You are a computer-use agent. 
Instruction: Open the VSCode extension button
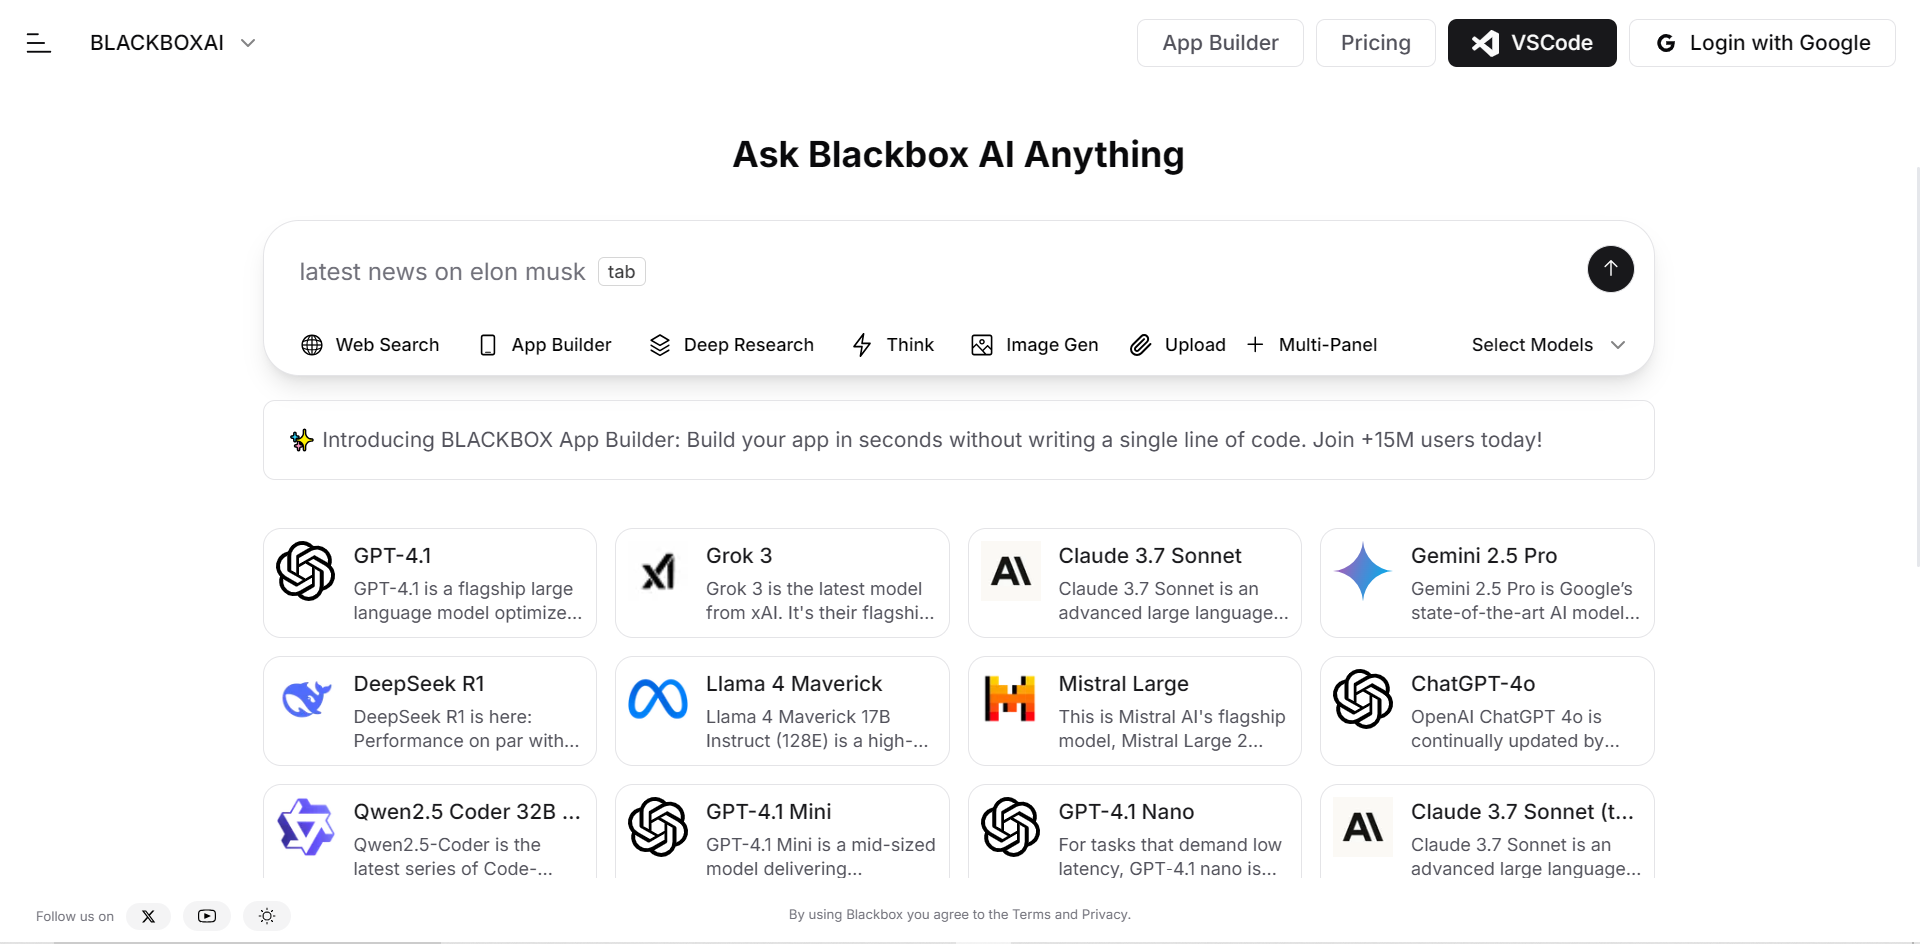pos(1532,43)
